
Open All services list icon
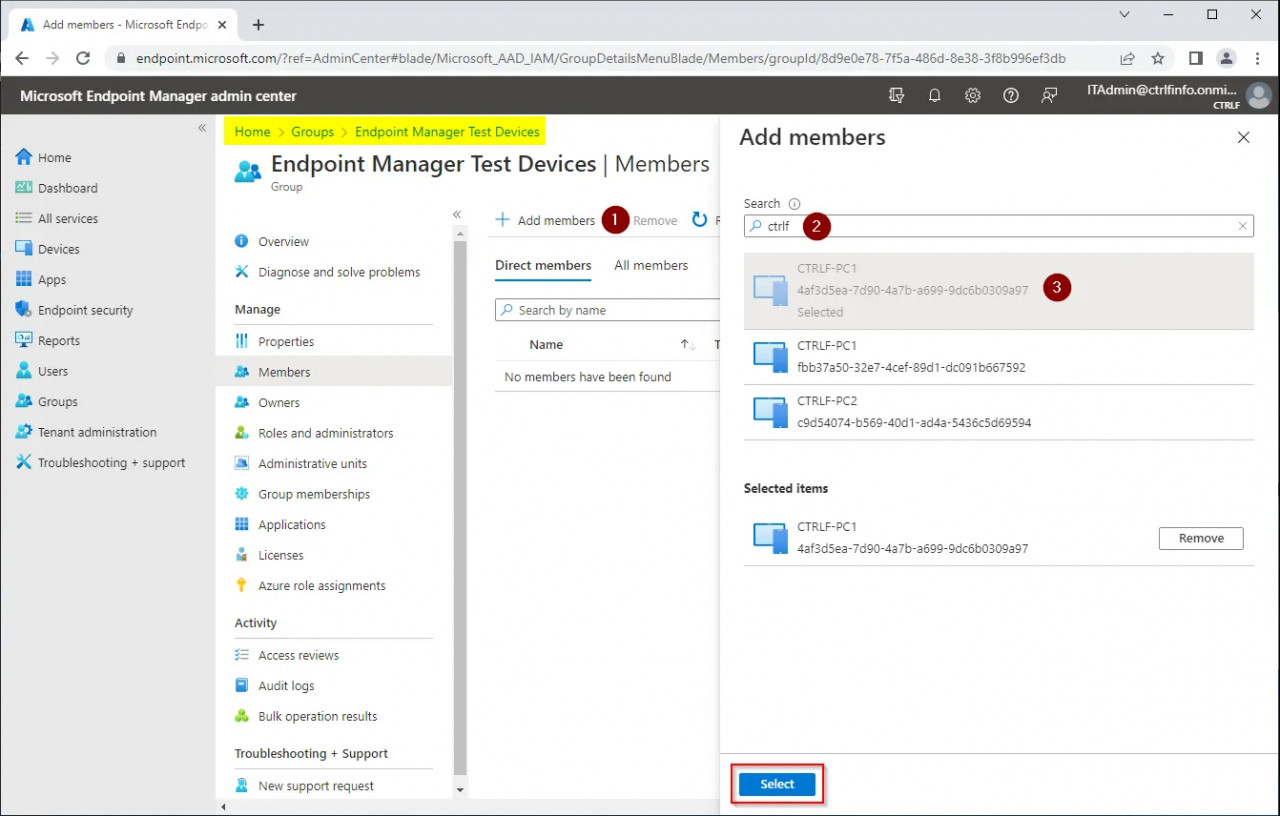(24, 218)
